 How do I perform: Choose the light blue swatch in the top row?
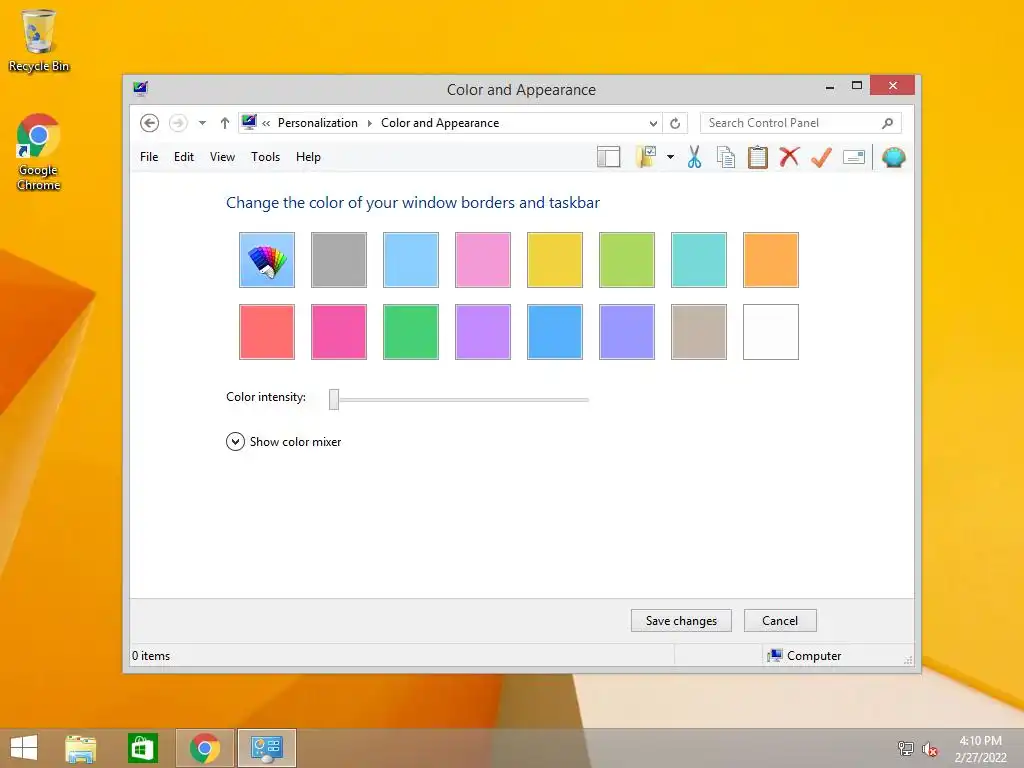(x=411, y=260)
